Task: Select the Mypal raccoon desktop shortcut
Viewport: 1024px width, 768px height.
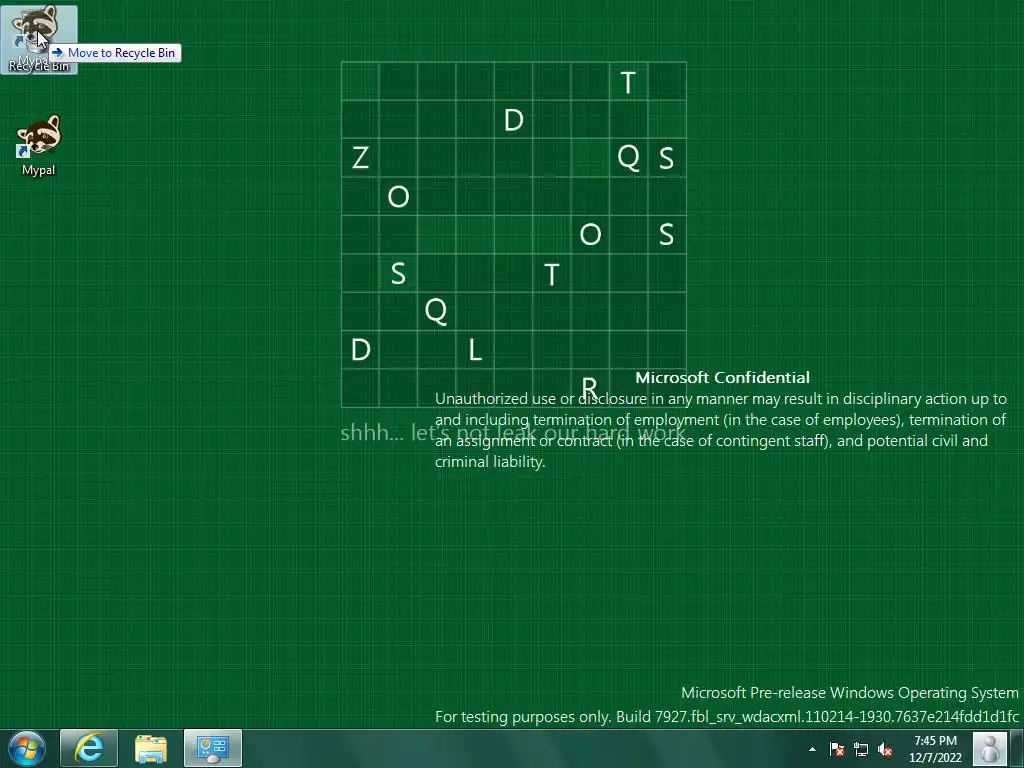Action: click(x=39, y=146)
